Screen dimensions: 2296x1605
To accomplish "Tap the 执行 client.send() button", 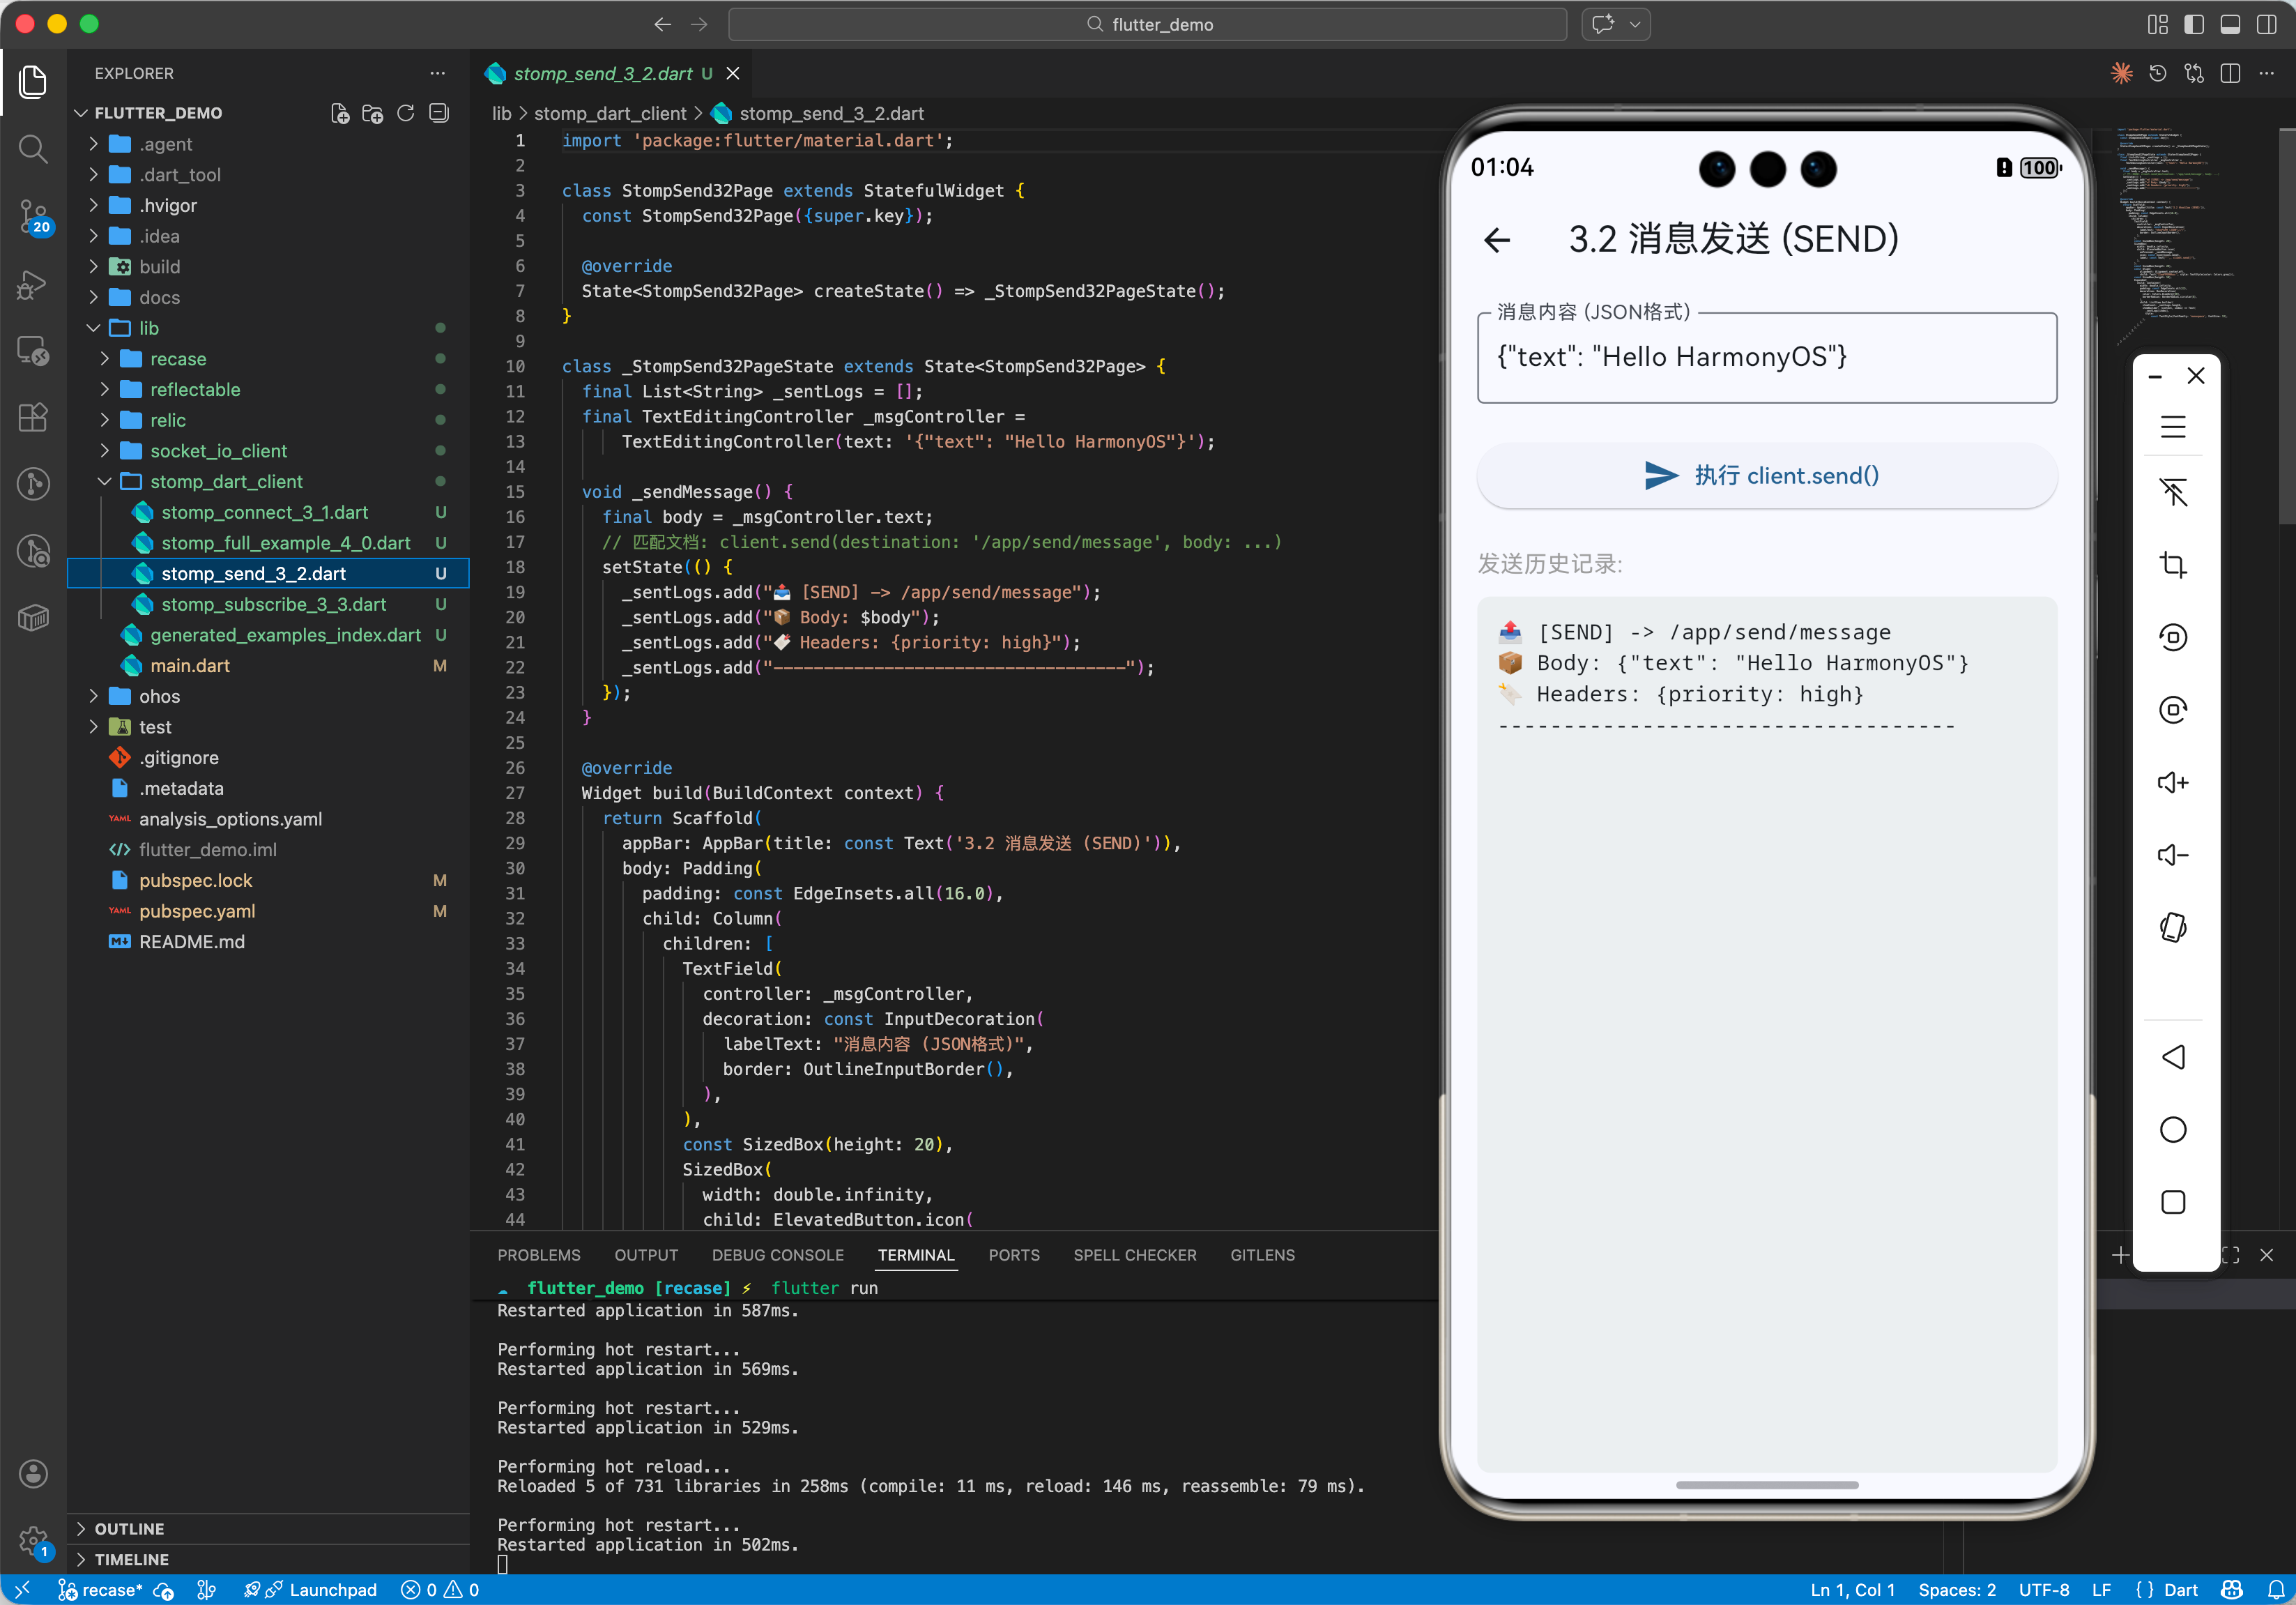I will (x=1766, y=475).
